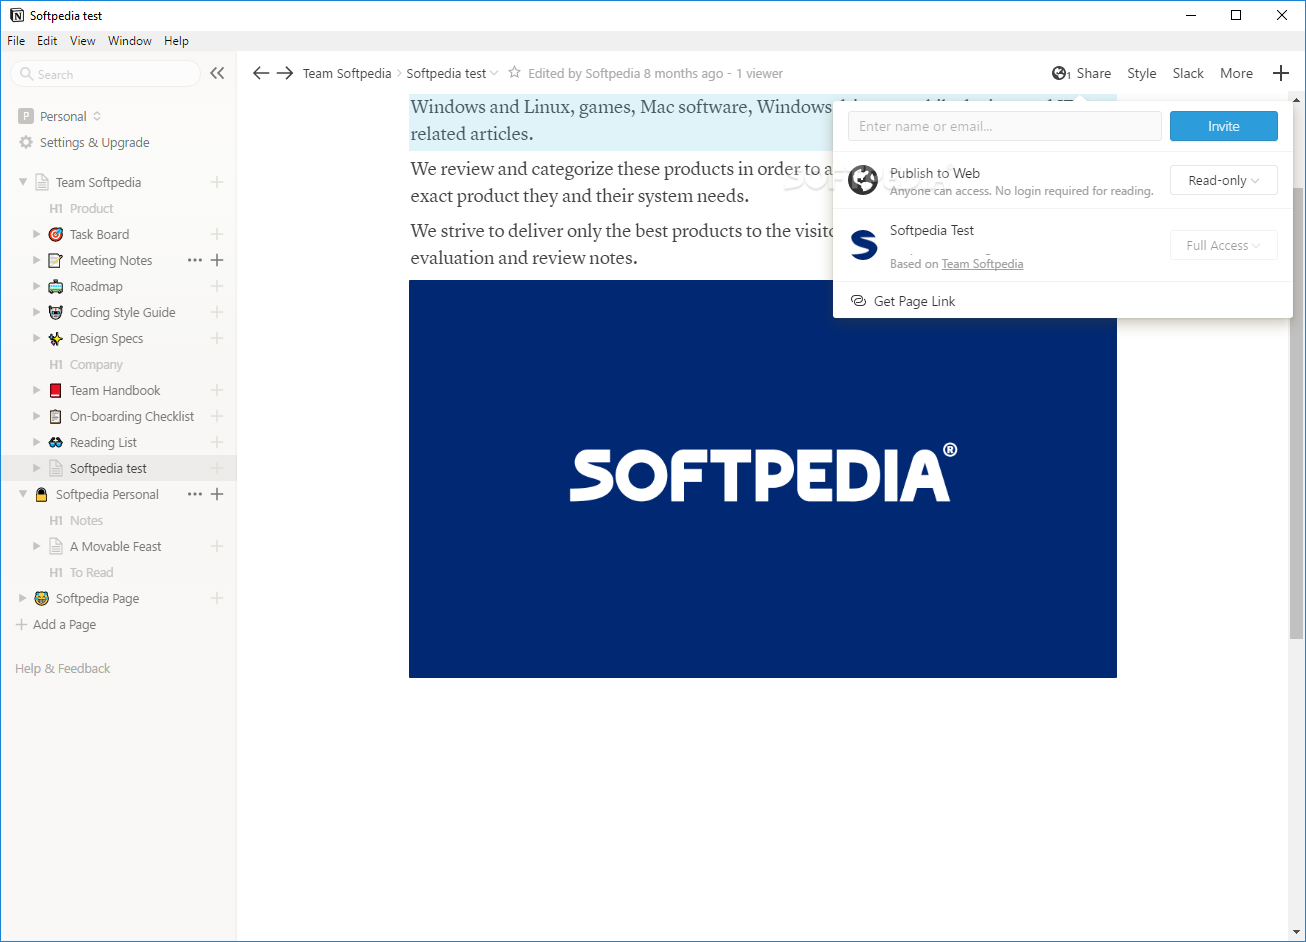Select the Notes heading in sidebar
This screenshot has width=1306, height=942.
[x=86, y=520]
